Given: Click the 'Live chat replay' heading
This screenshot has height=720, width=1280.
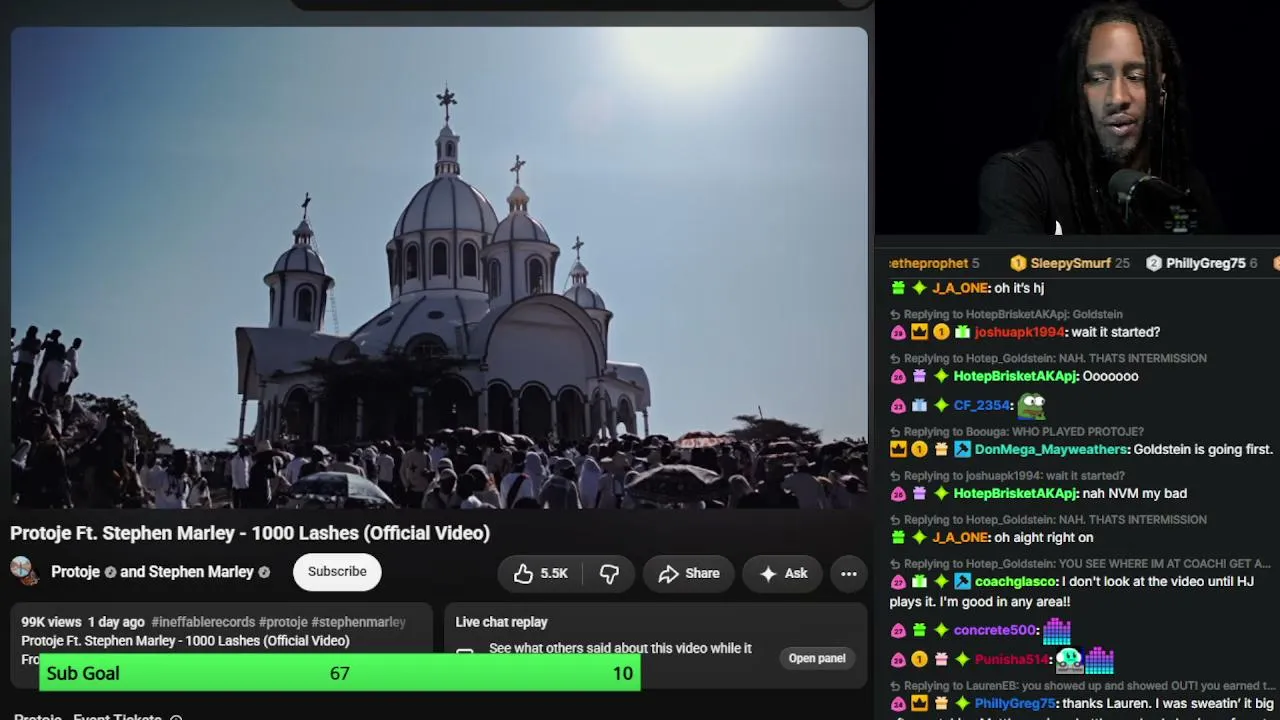Looking at the screenshot, I should 501,622.
